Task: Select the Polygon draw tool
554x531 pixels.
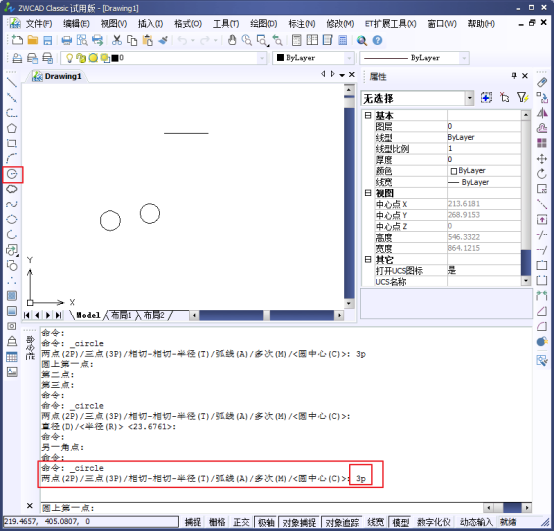Action: point(12,128)
